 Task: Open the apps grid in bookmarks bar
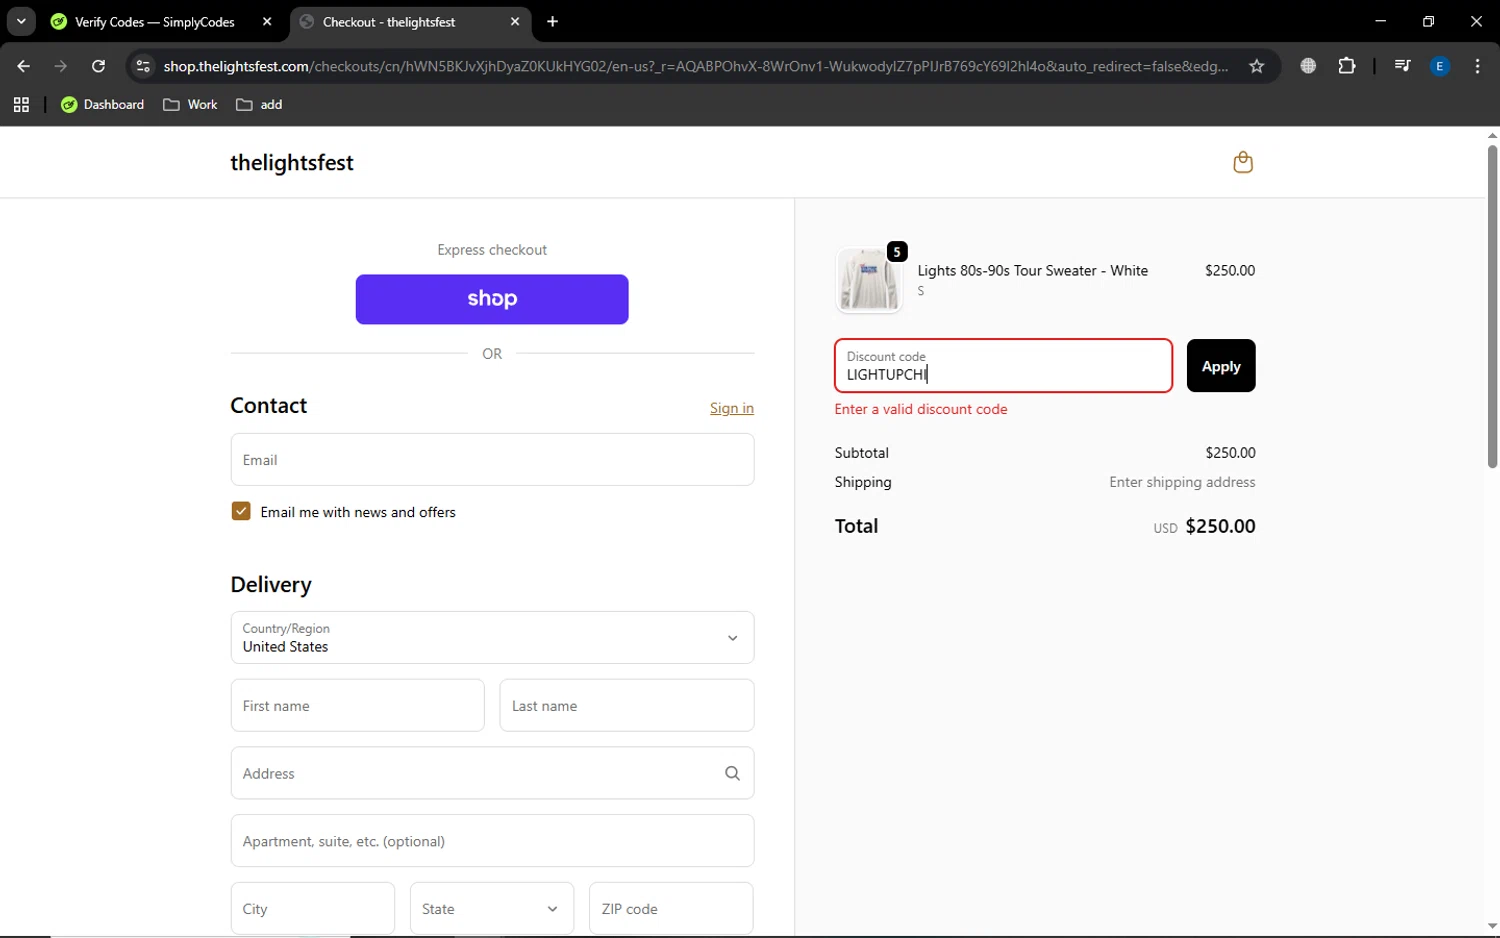[21, 104]
